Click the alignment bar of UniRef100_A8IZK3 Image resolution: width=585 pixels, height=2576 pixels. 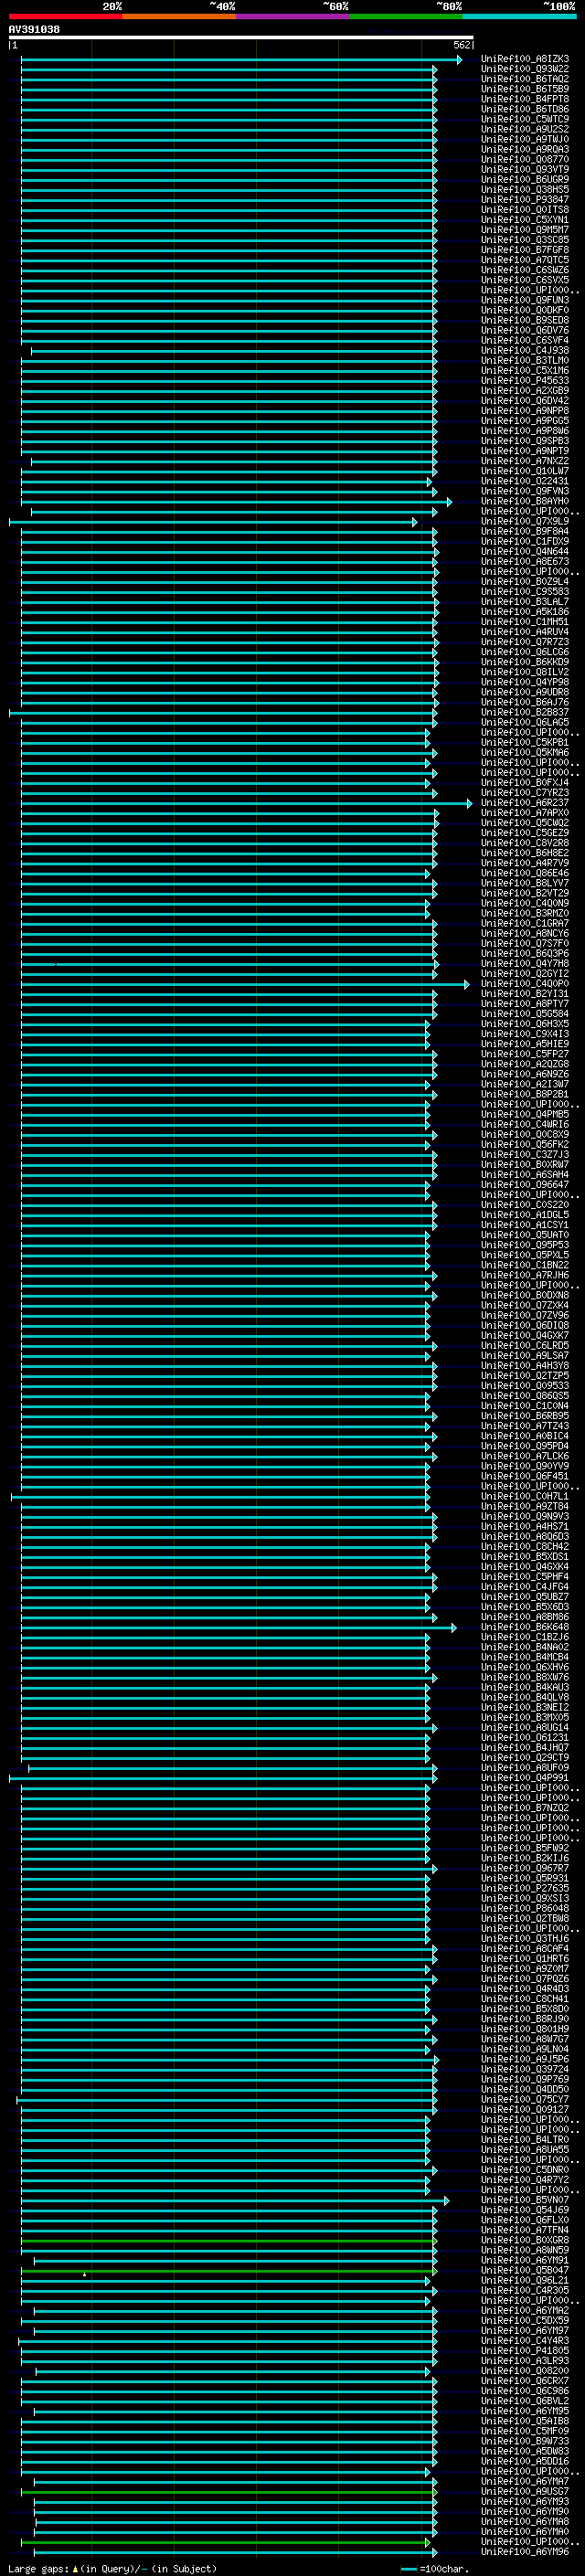241,60
